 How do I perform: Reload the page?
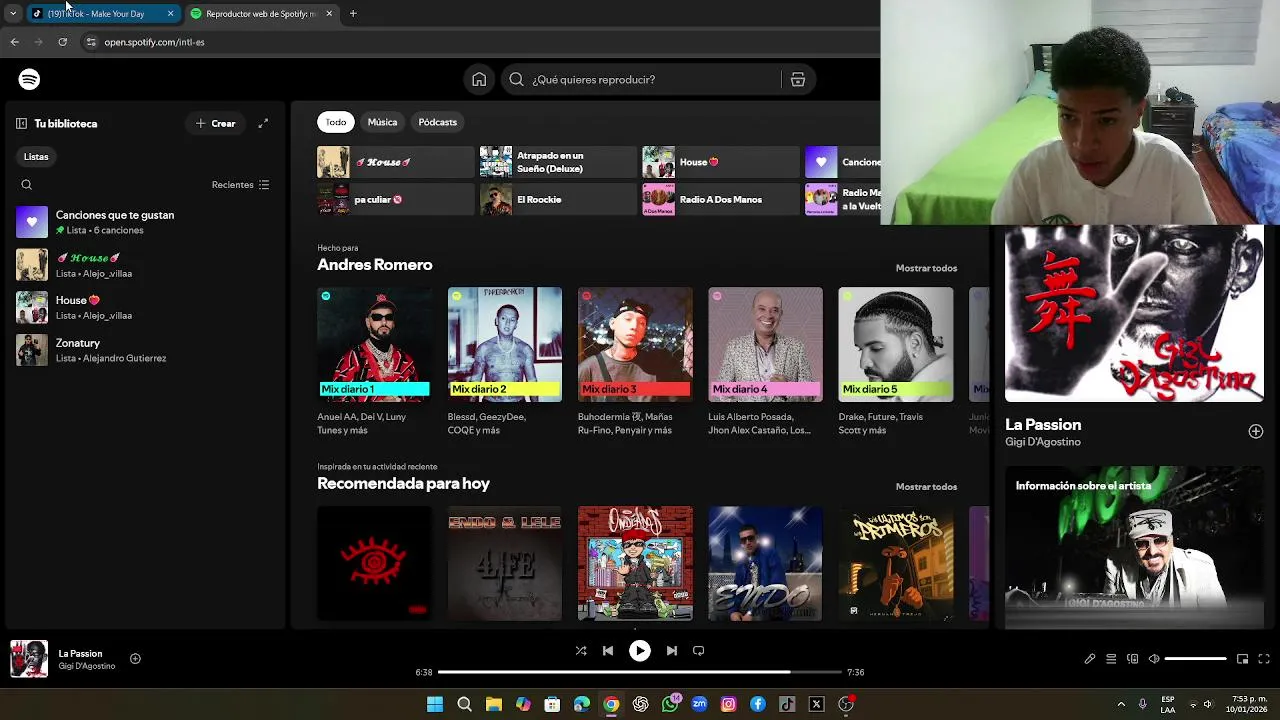click(62, 42)
